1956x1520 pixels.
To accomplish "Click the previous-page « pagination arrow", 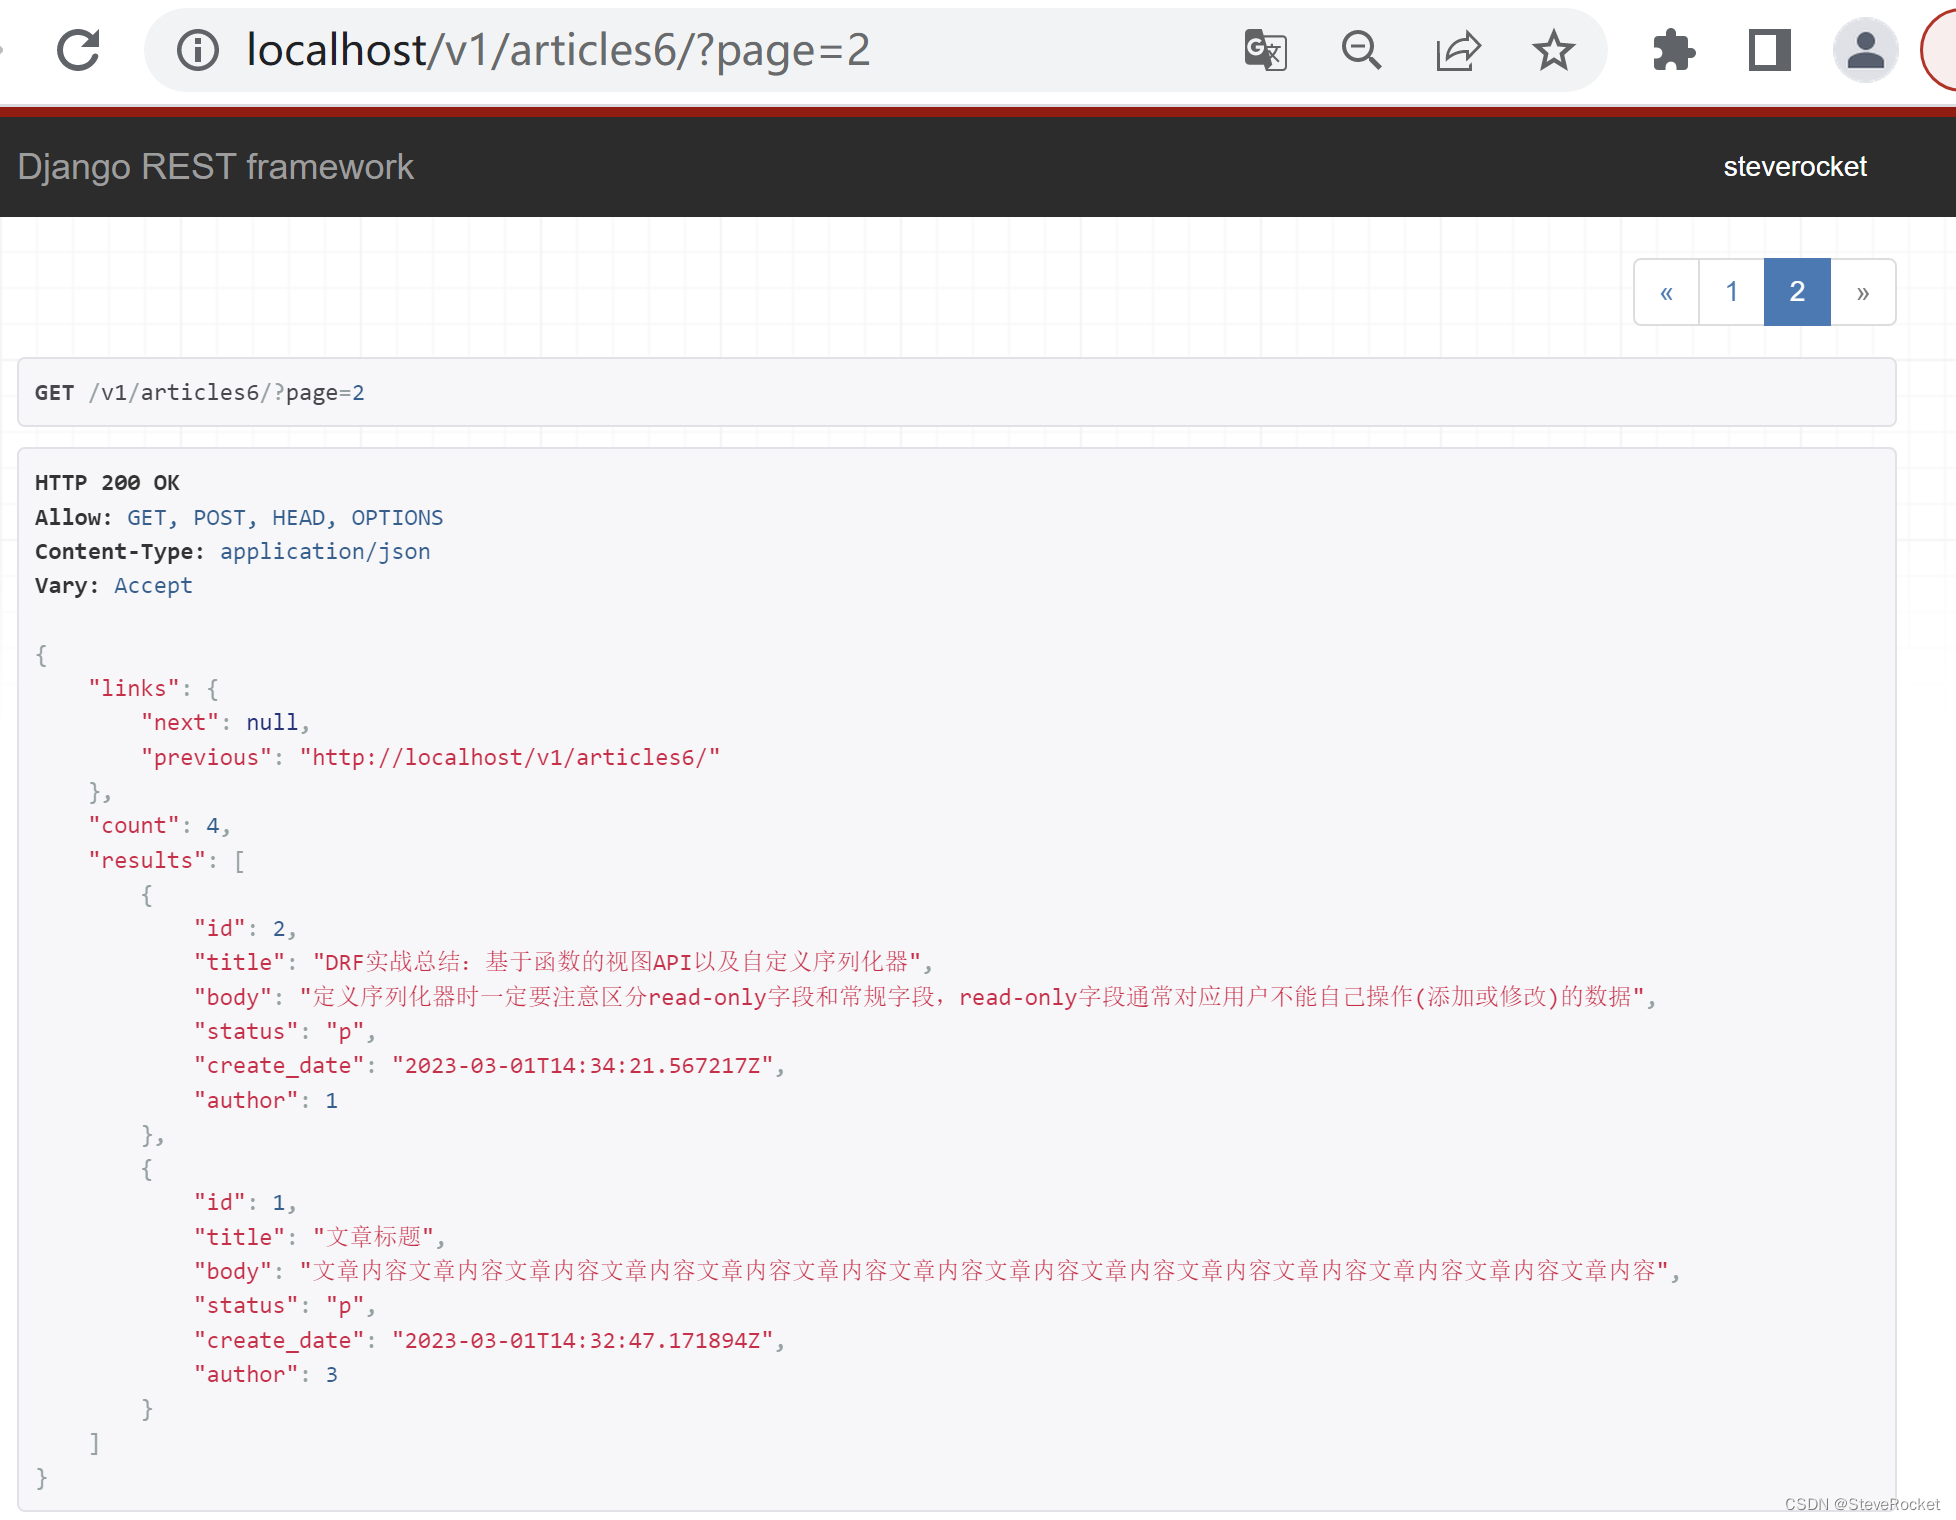I will point(1666,291).
